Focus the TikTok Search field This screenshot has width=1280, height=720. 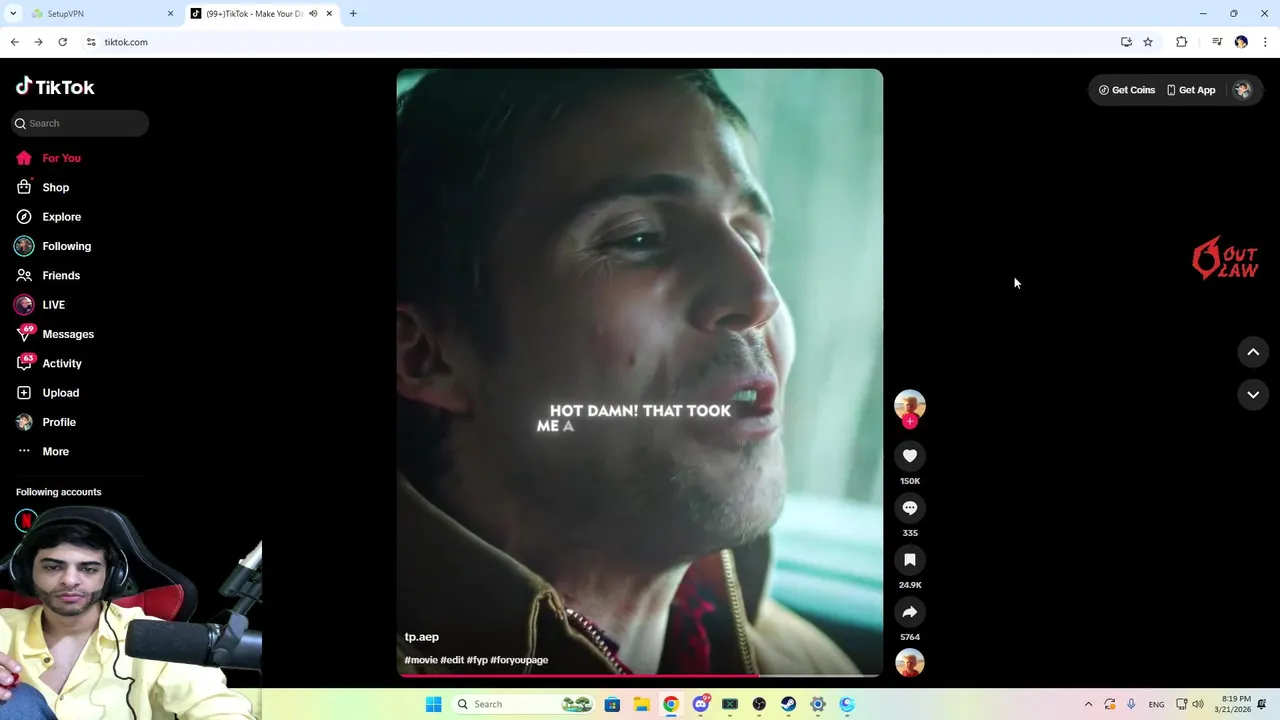[80, 123]
